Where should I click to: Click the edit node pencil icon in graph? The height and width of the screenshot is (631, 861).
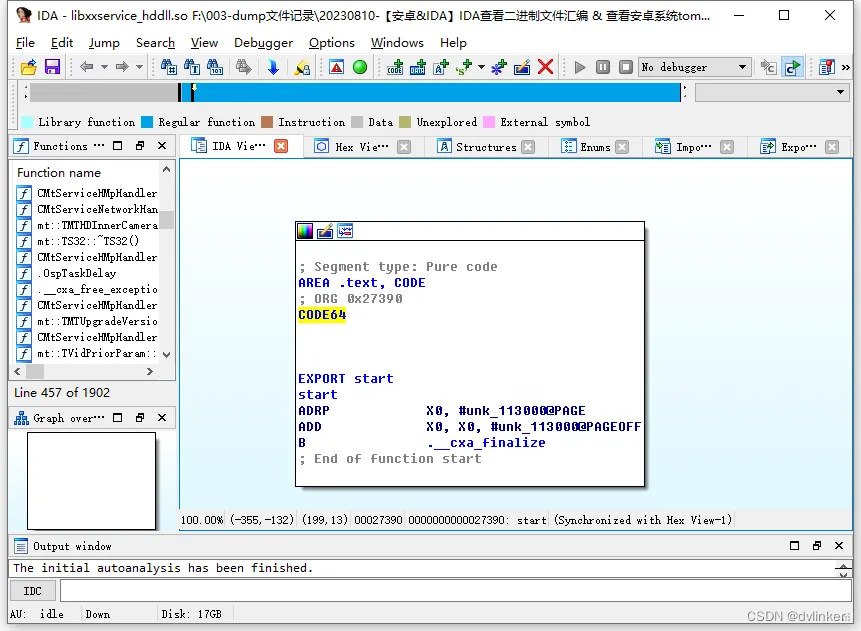(325, 231)
